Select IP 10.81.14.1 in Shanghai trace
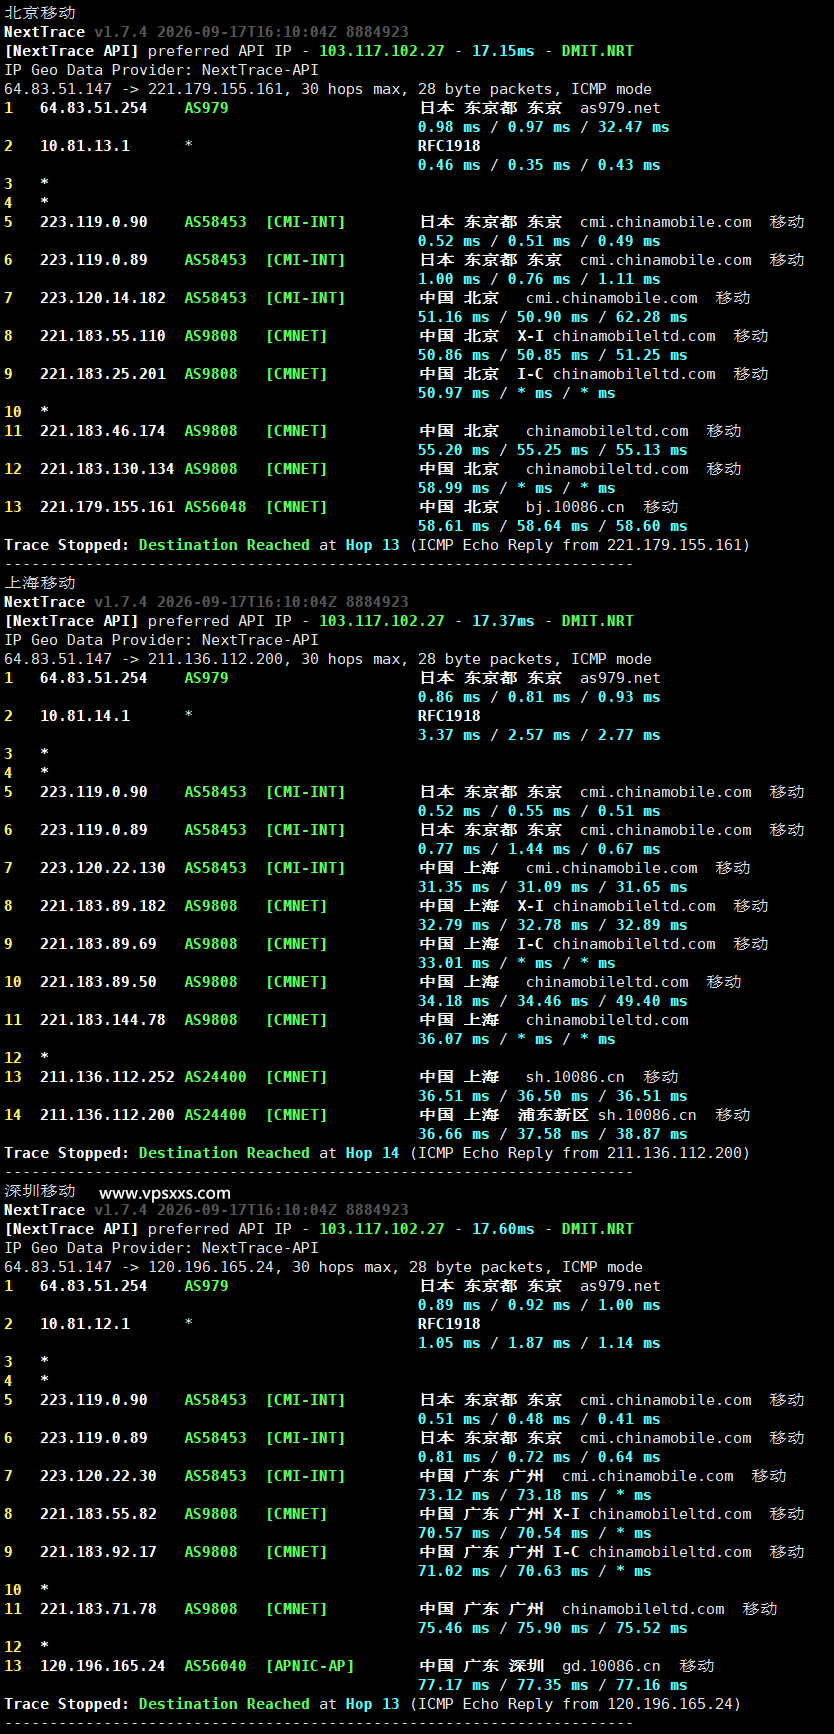The height and width of the screenshot is (1734, 834). [85, 716]
